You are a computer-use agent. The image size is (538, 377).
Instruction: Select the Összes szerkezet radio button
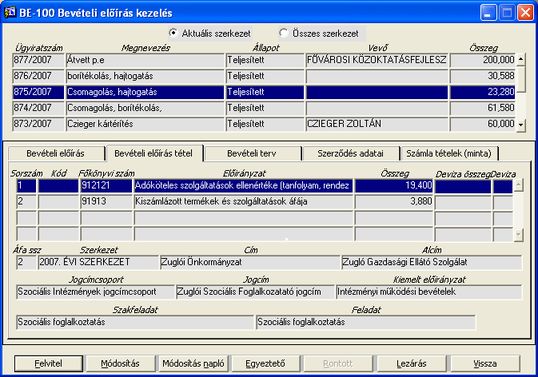[x=283, y=33]
